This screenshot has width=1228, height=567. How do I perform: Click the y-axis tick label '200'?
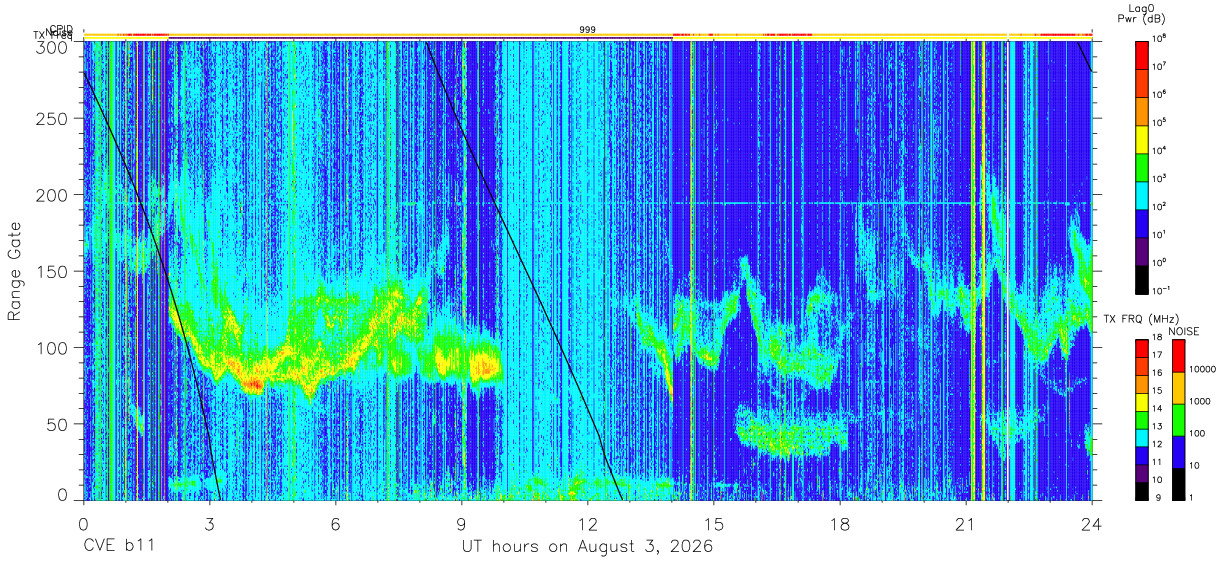tap(54, 195)
